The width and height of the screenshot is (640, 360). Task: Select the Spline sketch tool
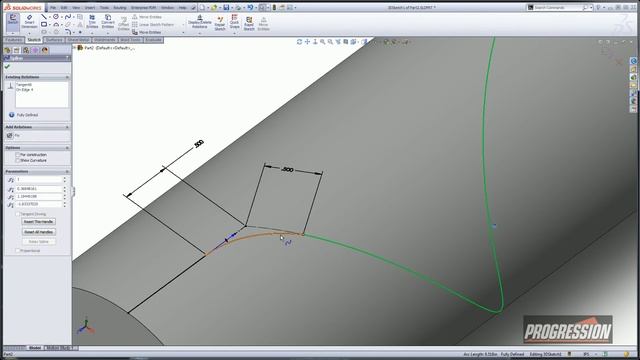[x=67, y=17]
